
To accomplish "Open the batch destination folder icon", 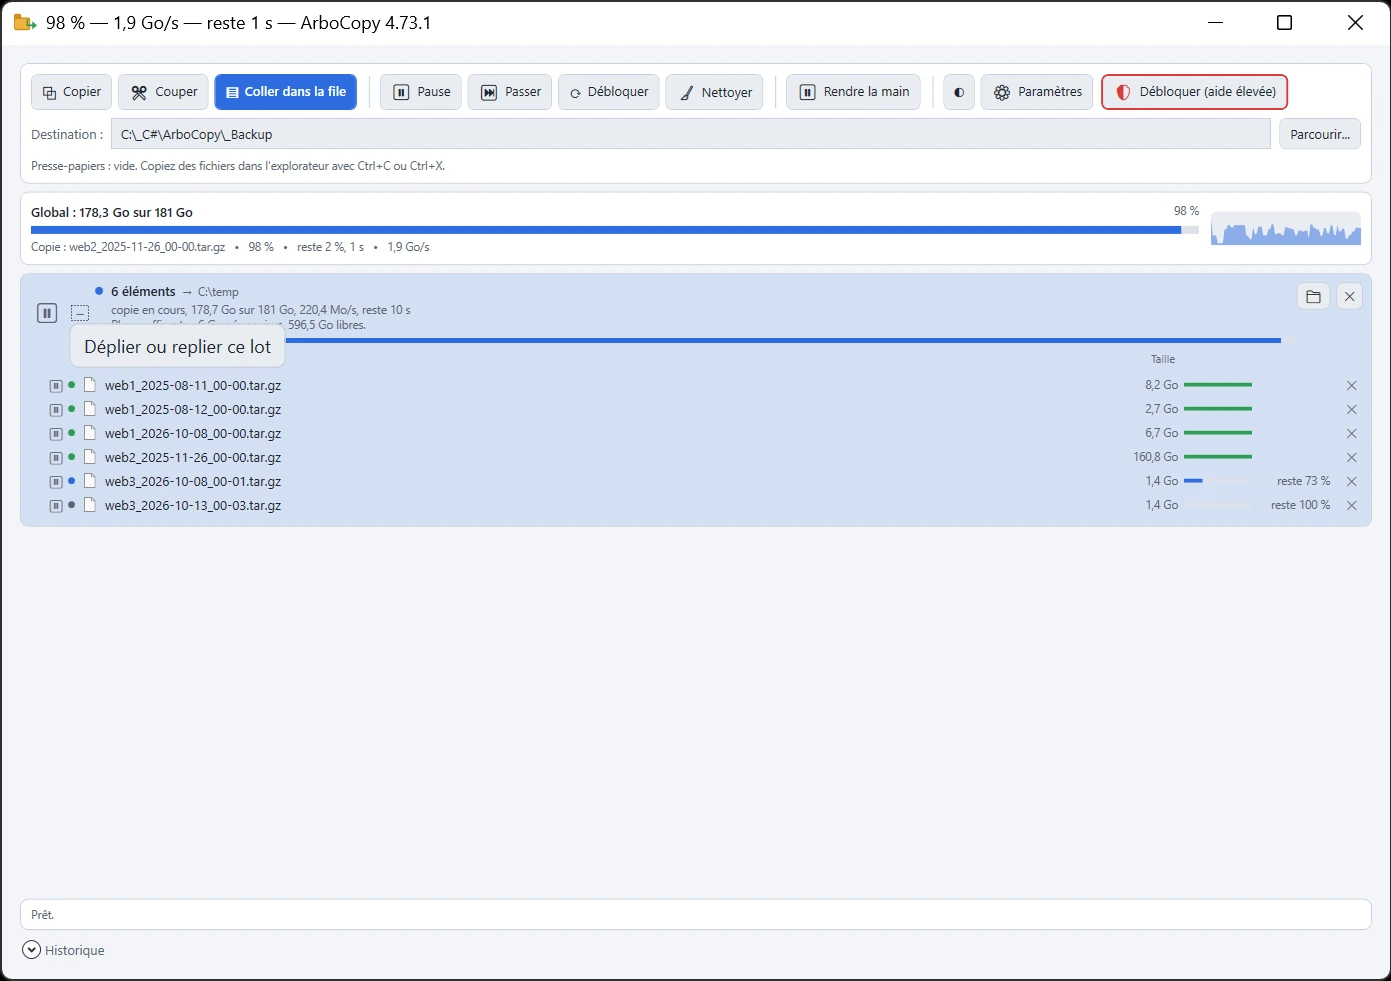I will (x=1313, y=296).
